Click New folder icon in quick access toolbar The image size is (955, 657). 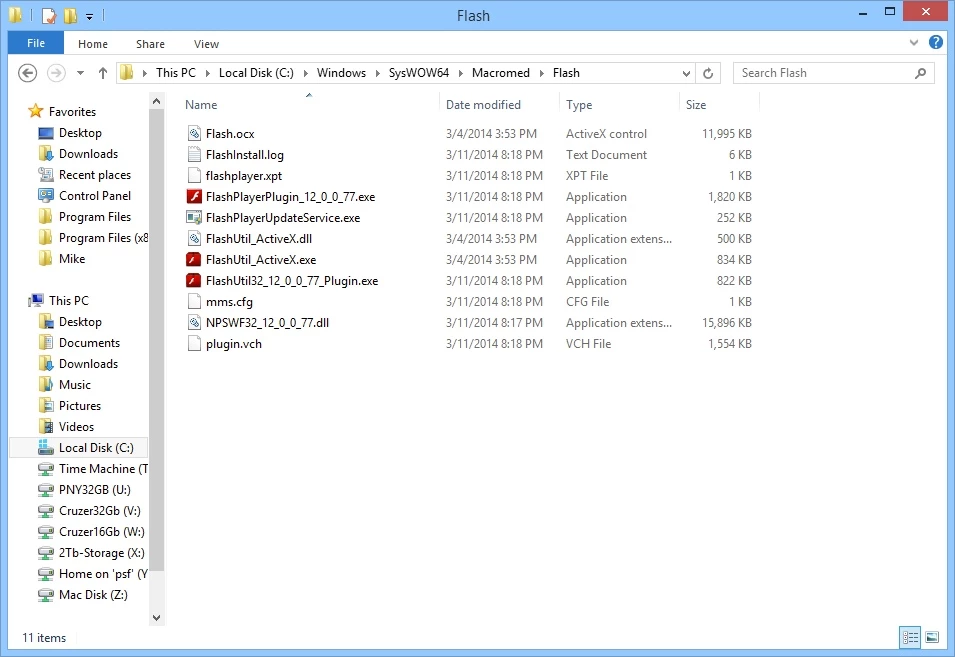click(71, 15)
